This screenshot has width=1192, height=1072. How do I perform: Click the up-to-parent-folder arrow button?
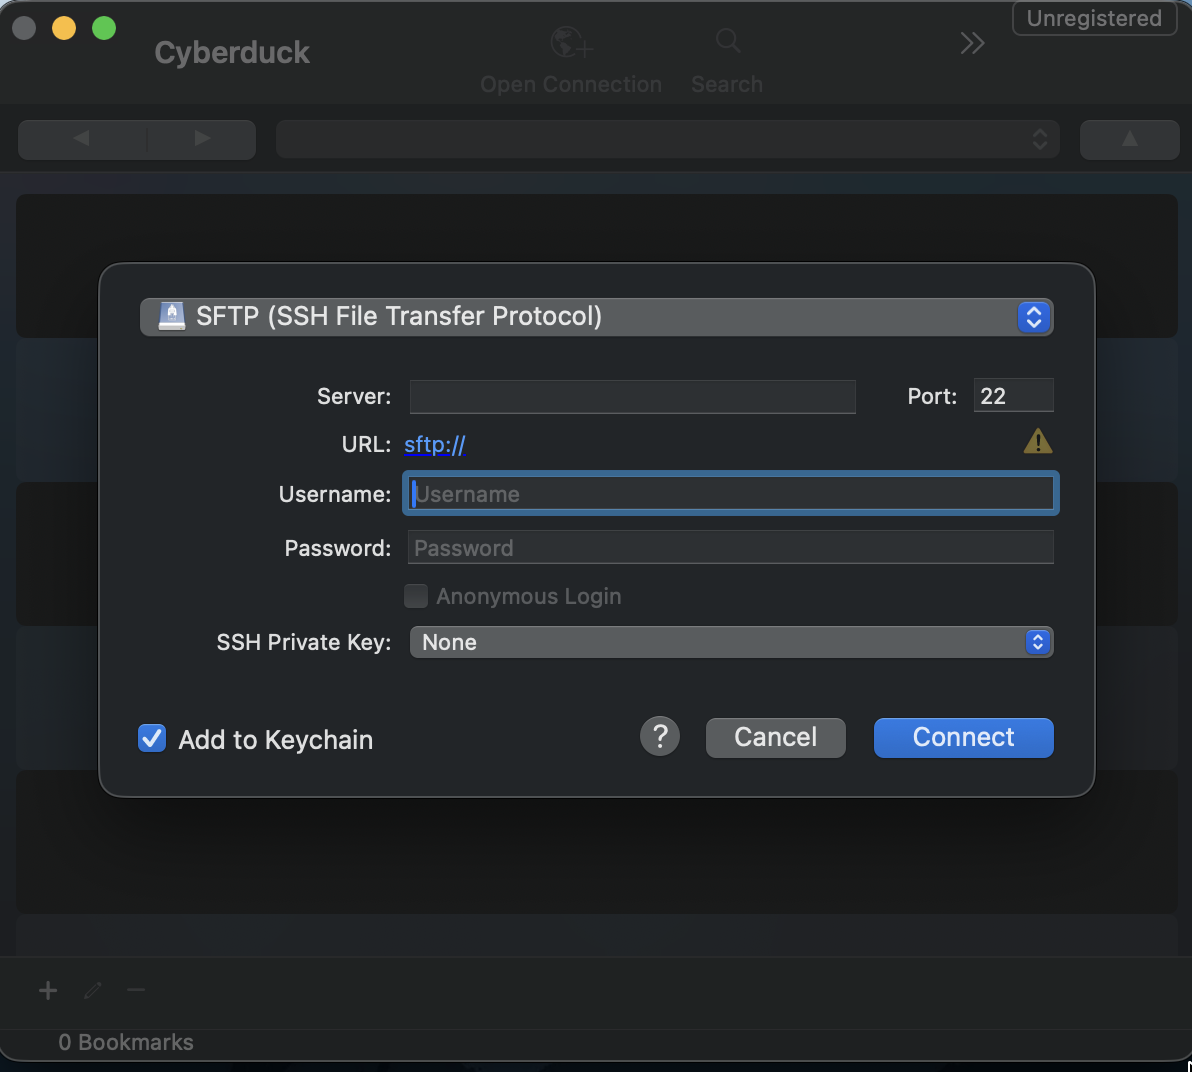pyautogui.click(x=1130, y=139)
